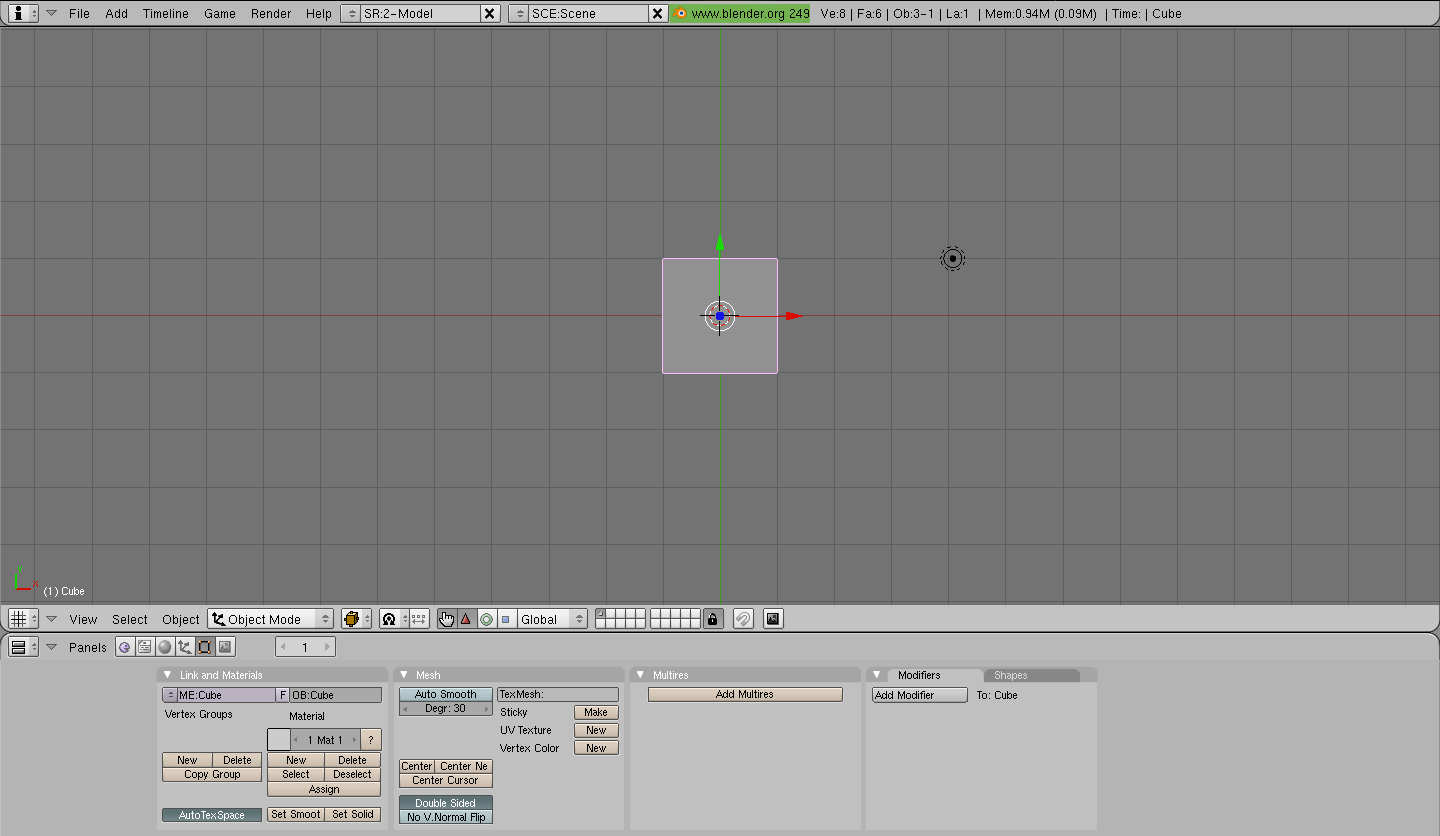Toggle the Auto Smooth option
This screenshot has height=836, width=1440.
coord(446,694)
